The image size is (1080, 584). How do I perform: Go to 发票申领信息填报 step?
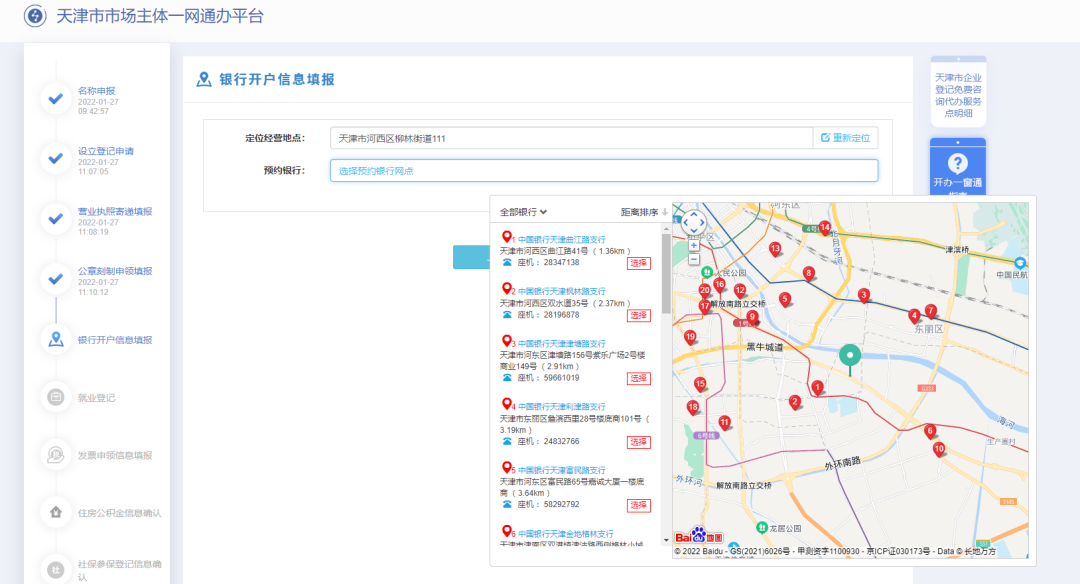click(114, 455)
